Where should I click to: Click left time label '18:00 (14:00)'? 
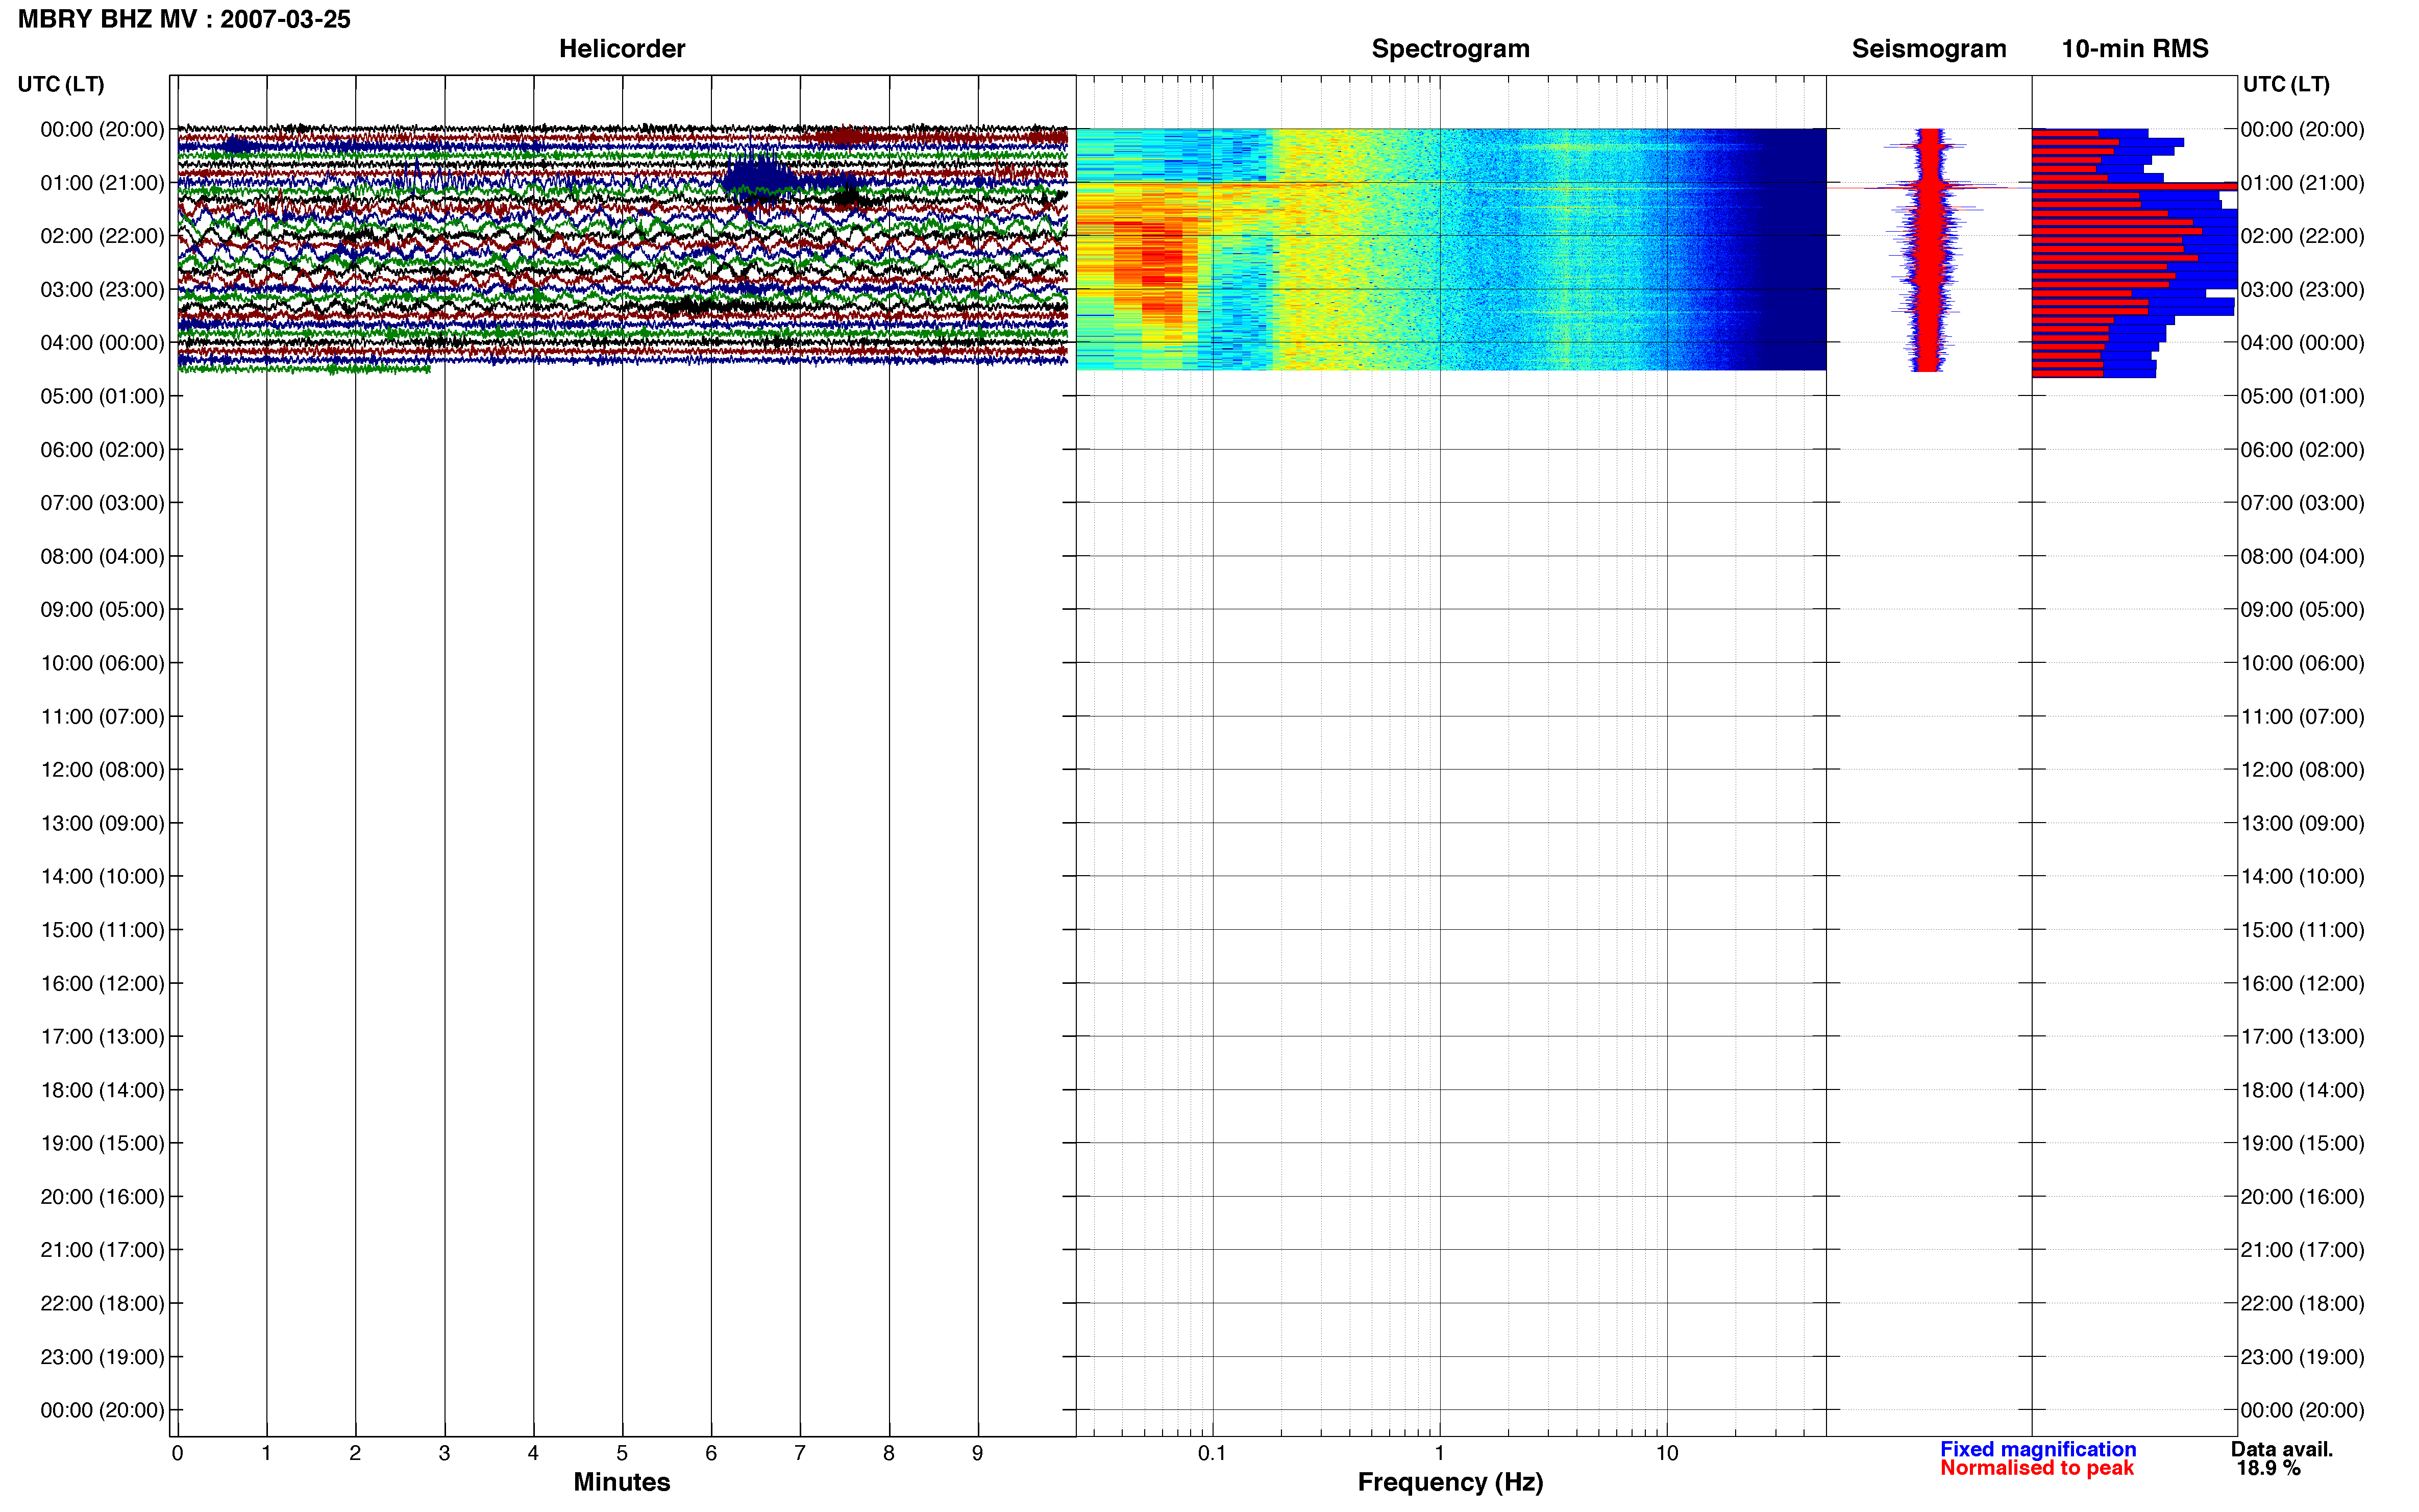pyautogui.click(x=102, y=1090)
